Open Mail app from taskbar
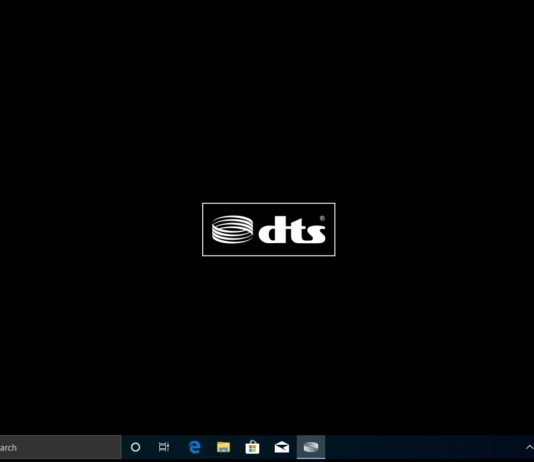 (x=282, y=447)
